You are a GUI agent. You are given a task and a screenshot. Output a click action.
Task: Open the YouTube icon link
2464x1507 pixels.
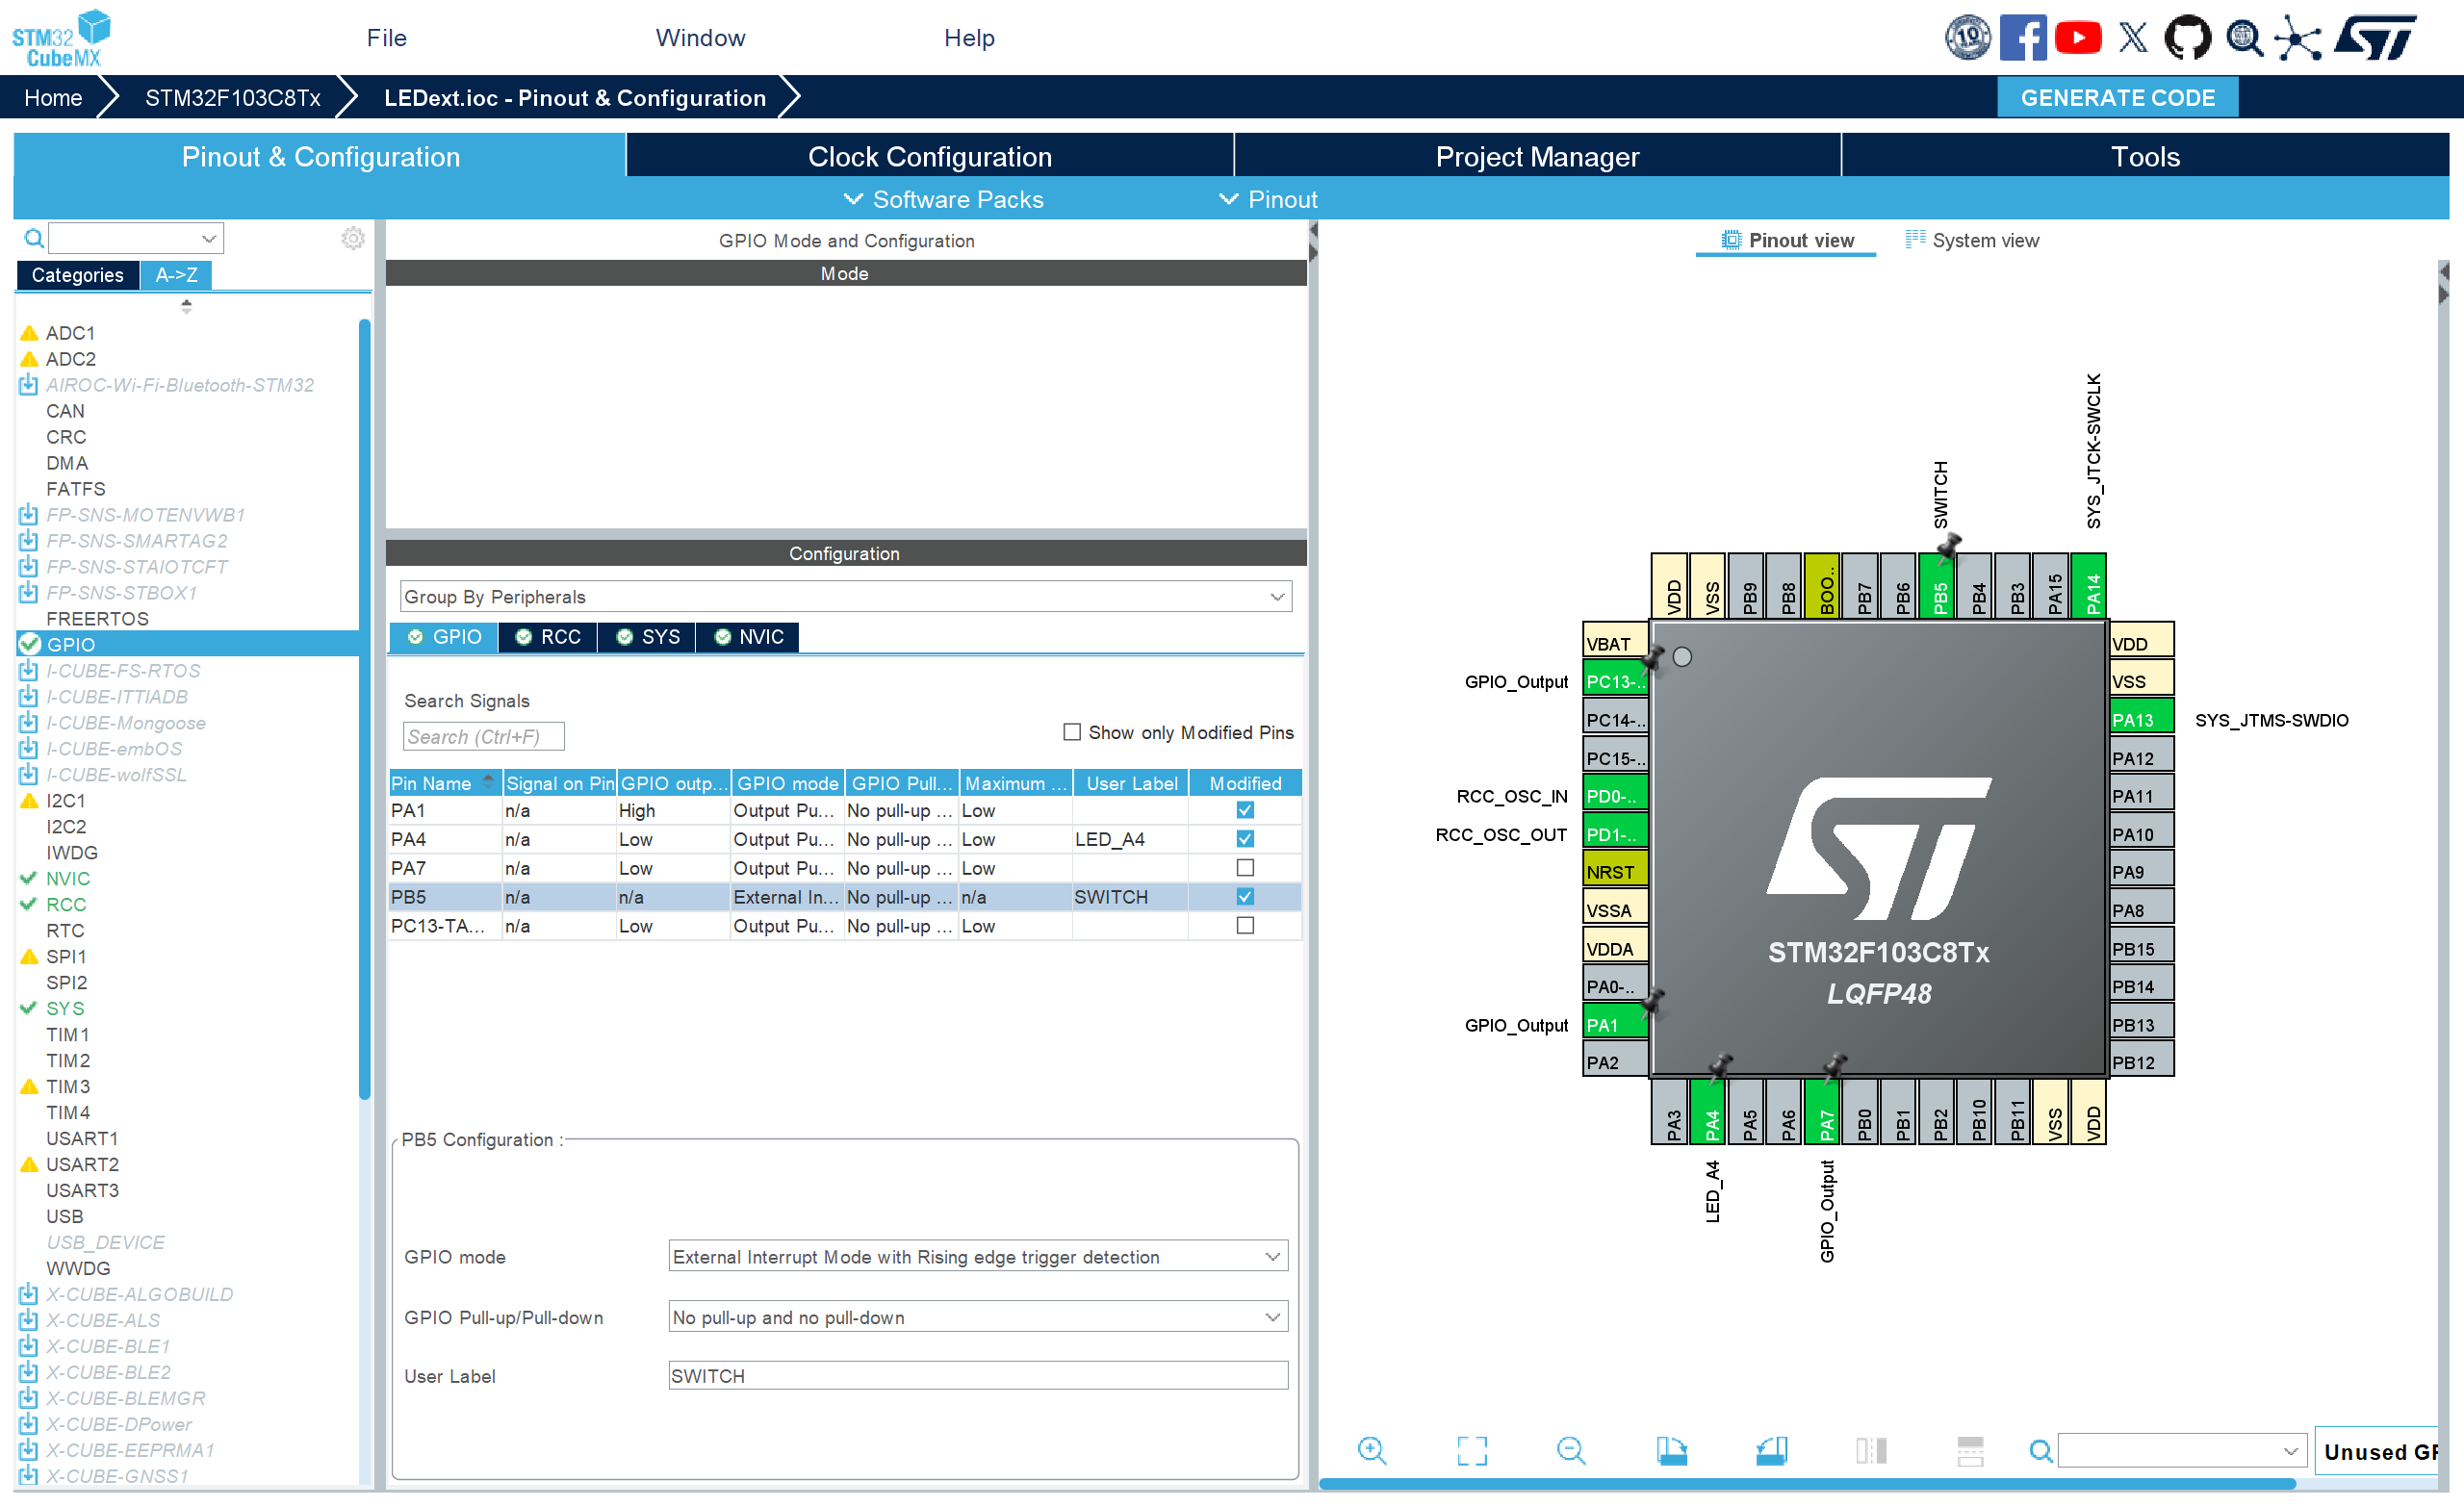[x=2078, y=38]
